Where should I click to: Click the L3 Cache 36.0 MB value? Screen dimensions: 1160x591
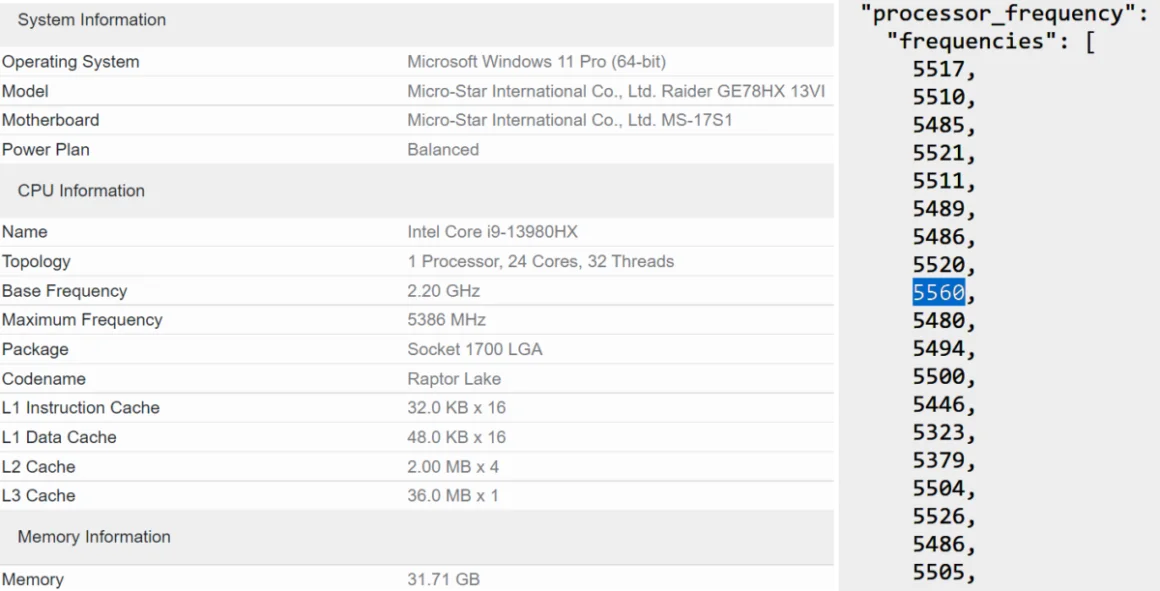[x=453, y=496]
